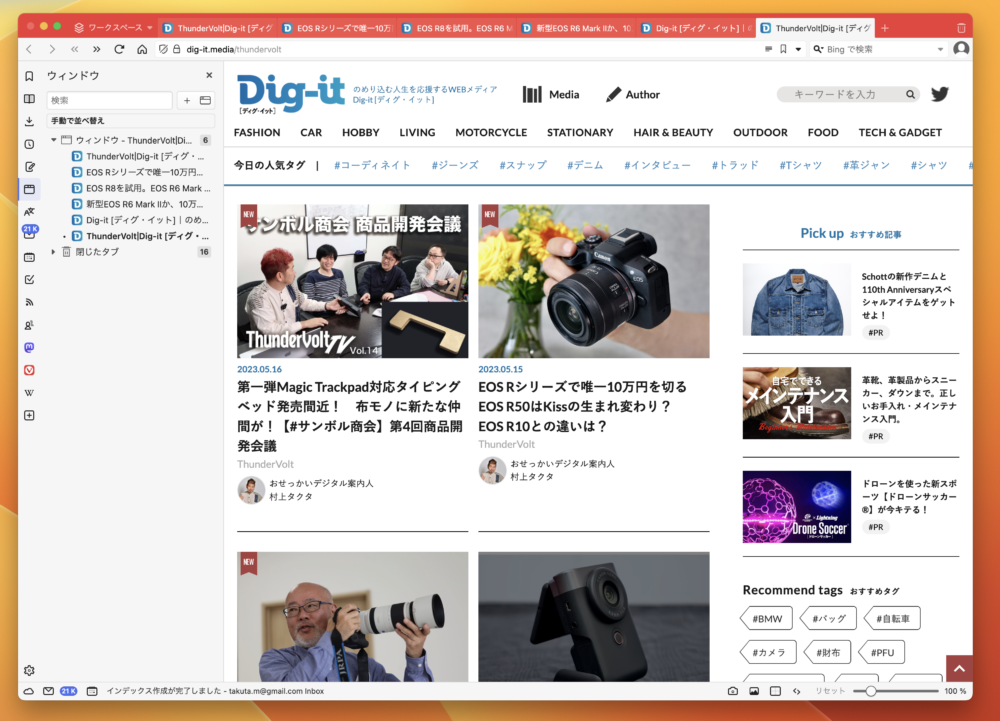1000x721 pixels.
Task: Adjust the page zoom slider in status bar
Action: click(872, 691)
